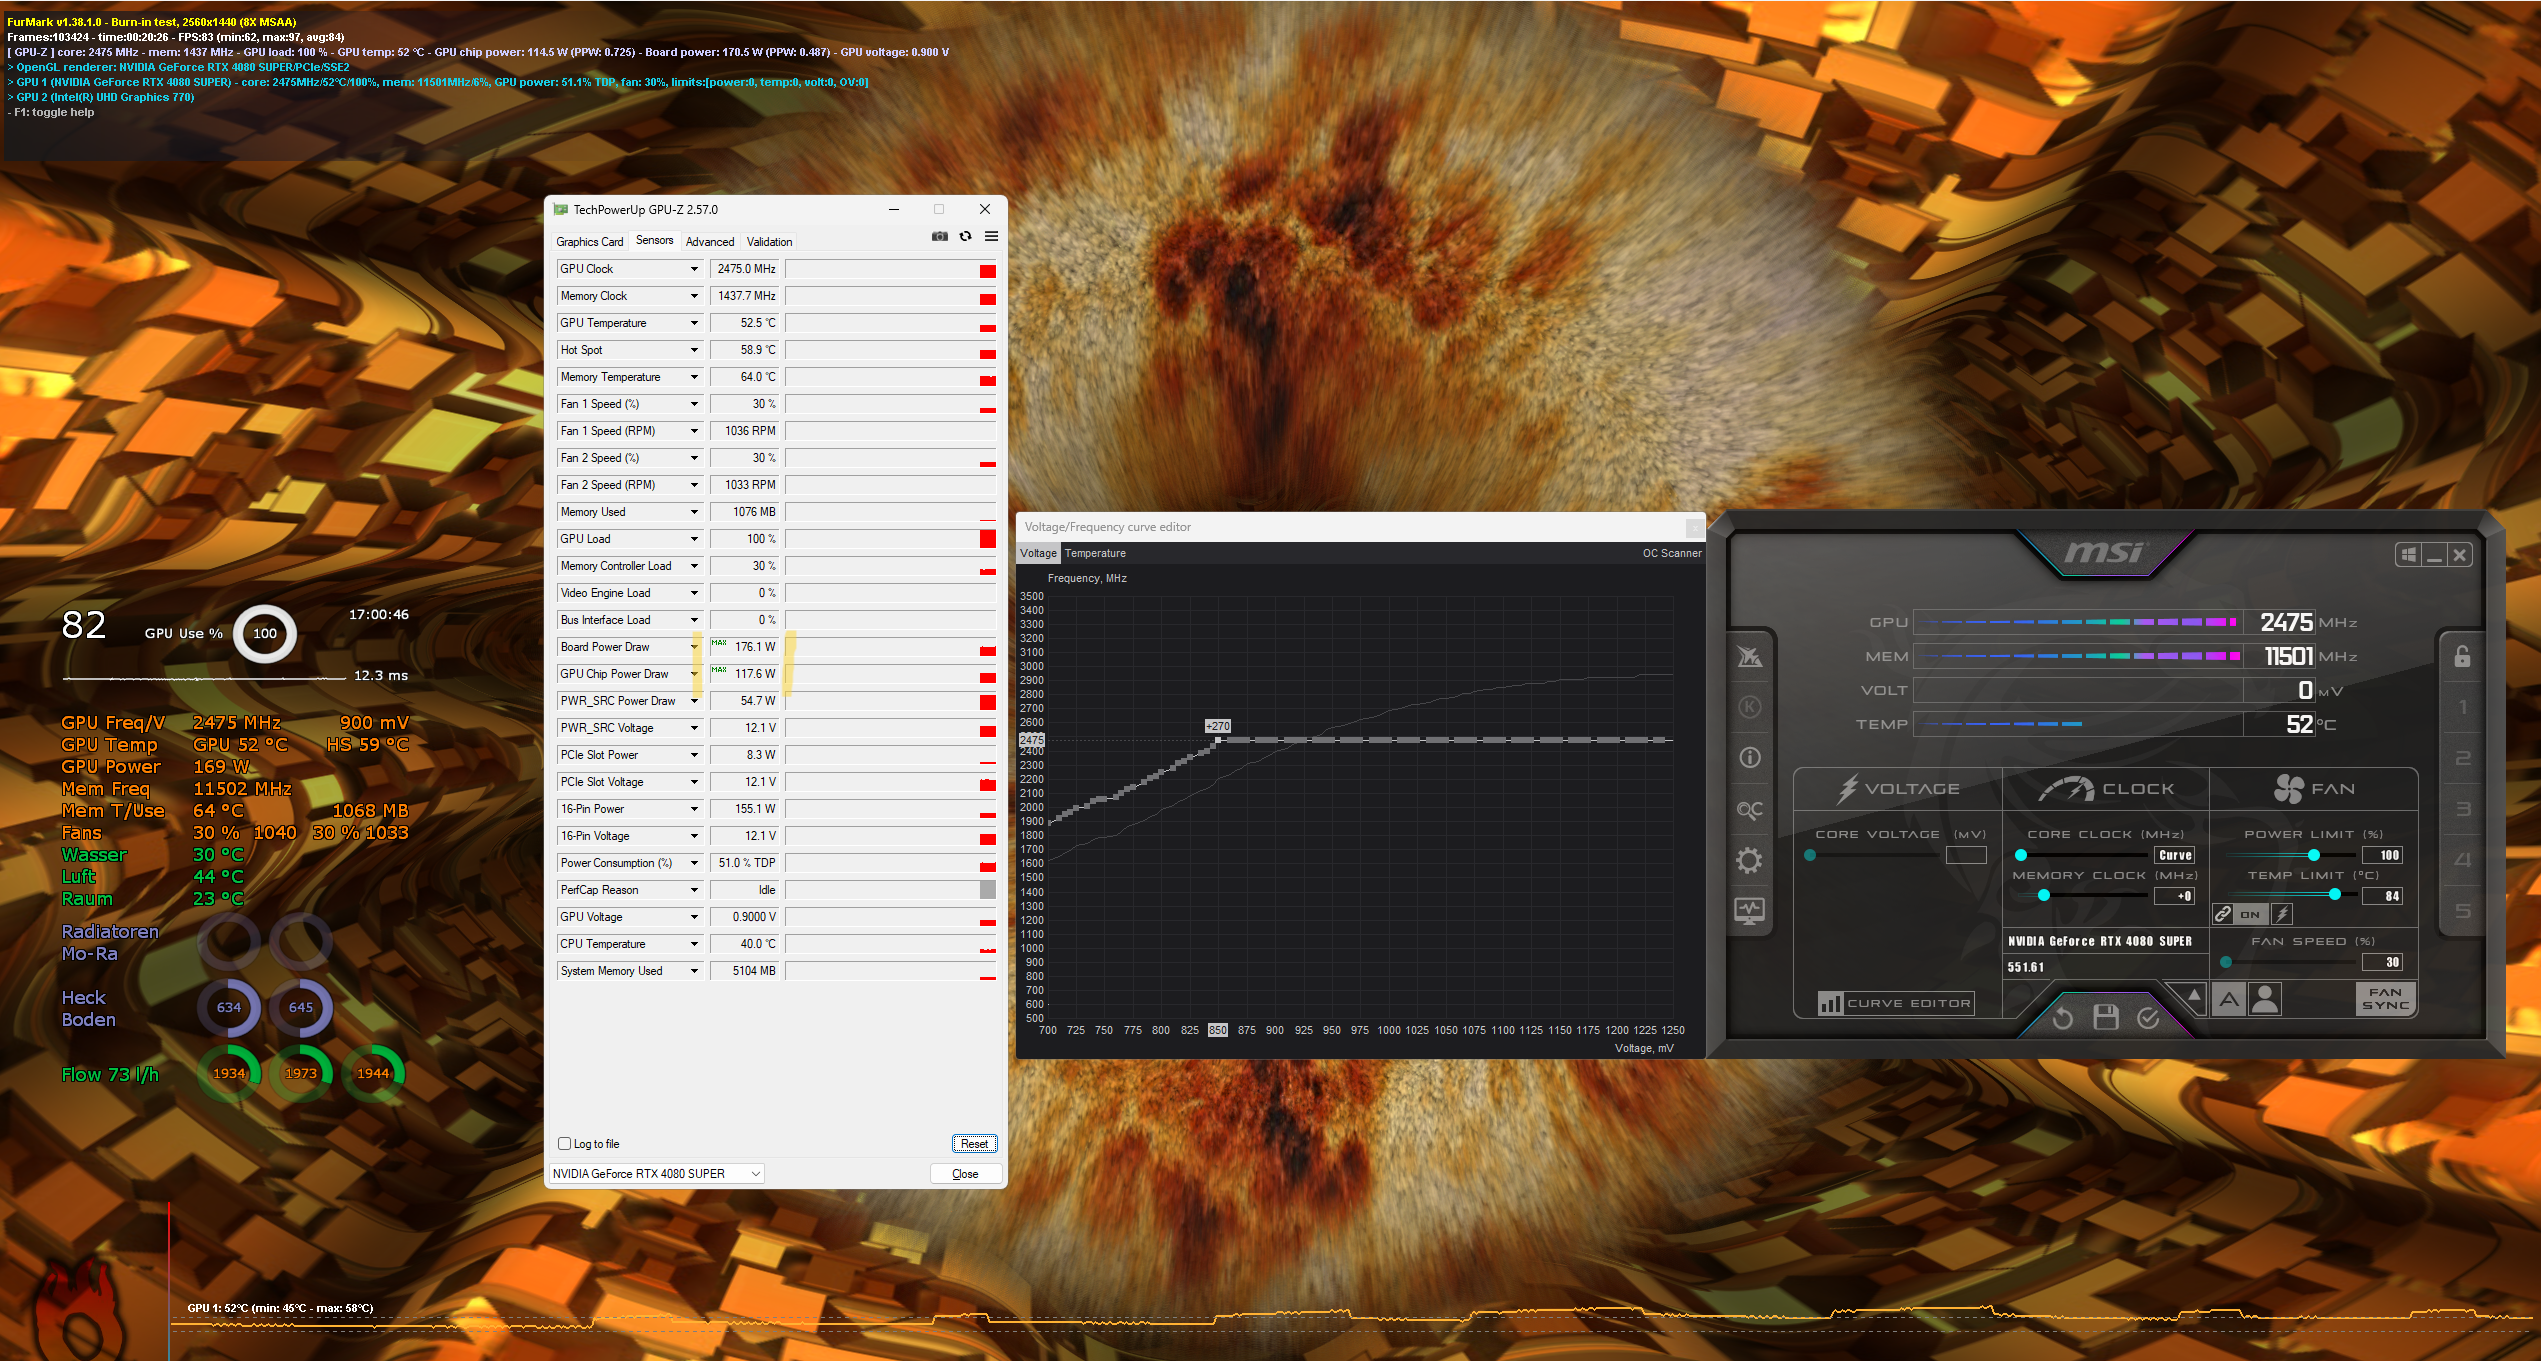Image resolution: width=2541 pixels, height=1361 pixels.
Task: Click the reset arrow icon in Afterburner
Action: 2062,1018
